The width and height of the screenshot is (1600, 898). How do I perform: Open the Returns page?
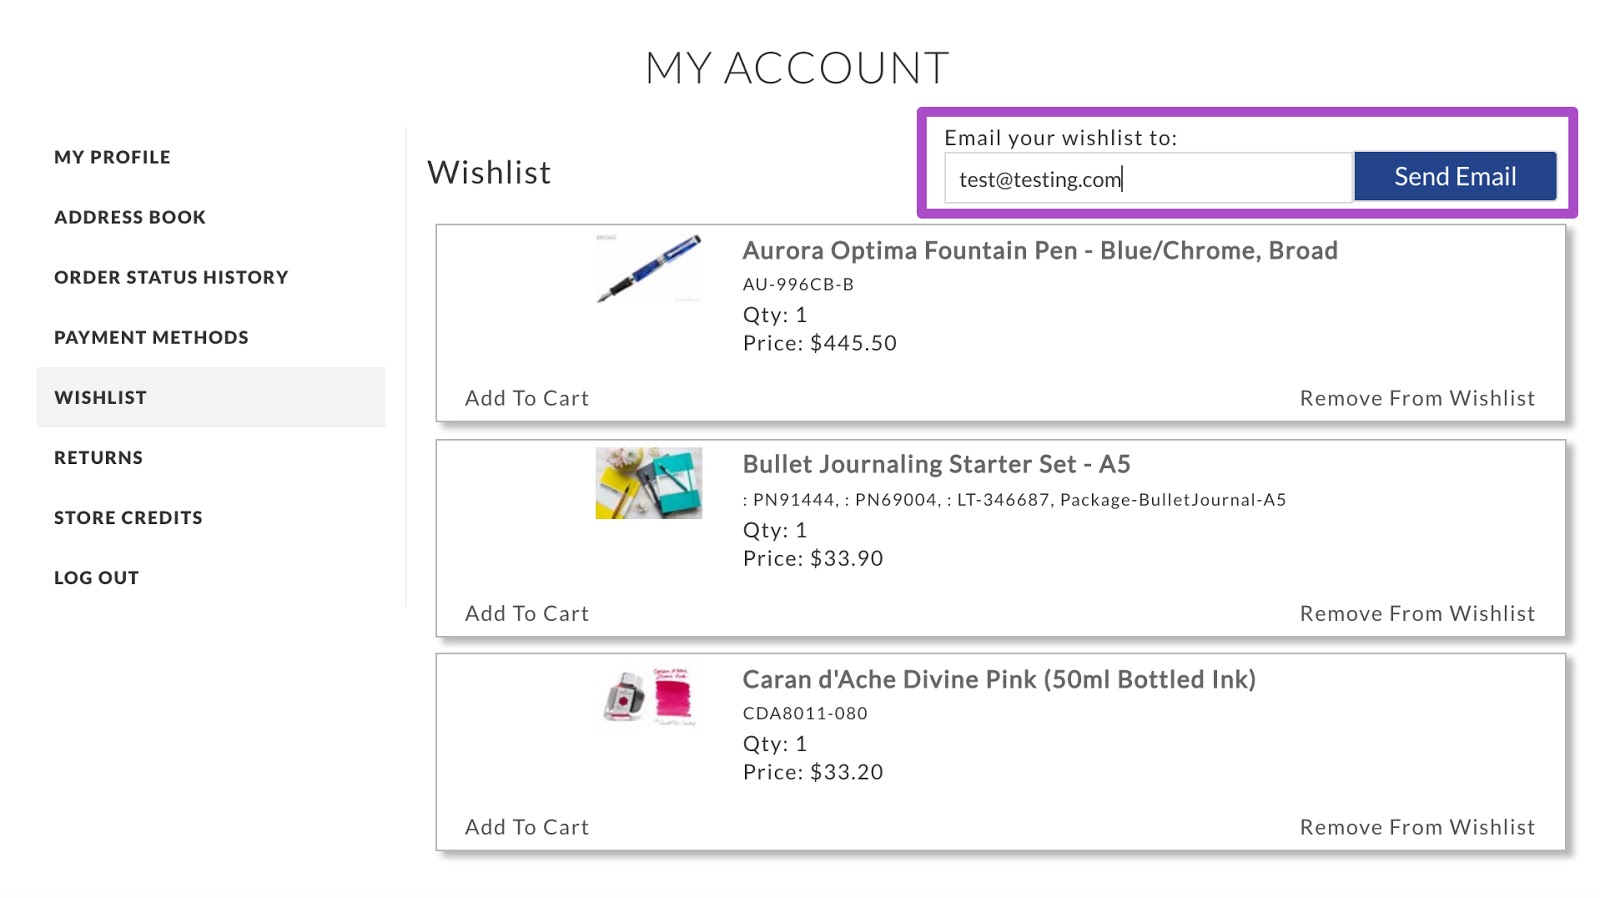(98, 457)
